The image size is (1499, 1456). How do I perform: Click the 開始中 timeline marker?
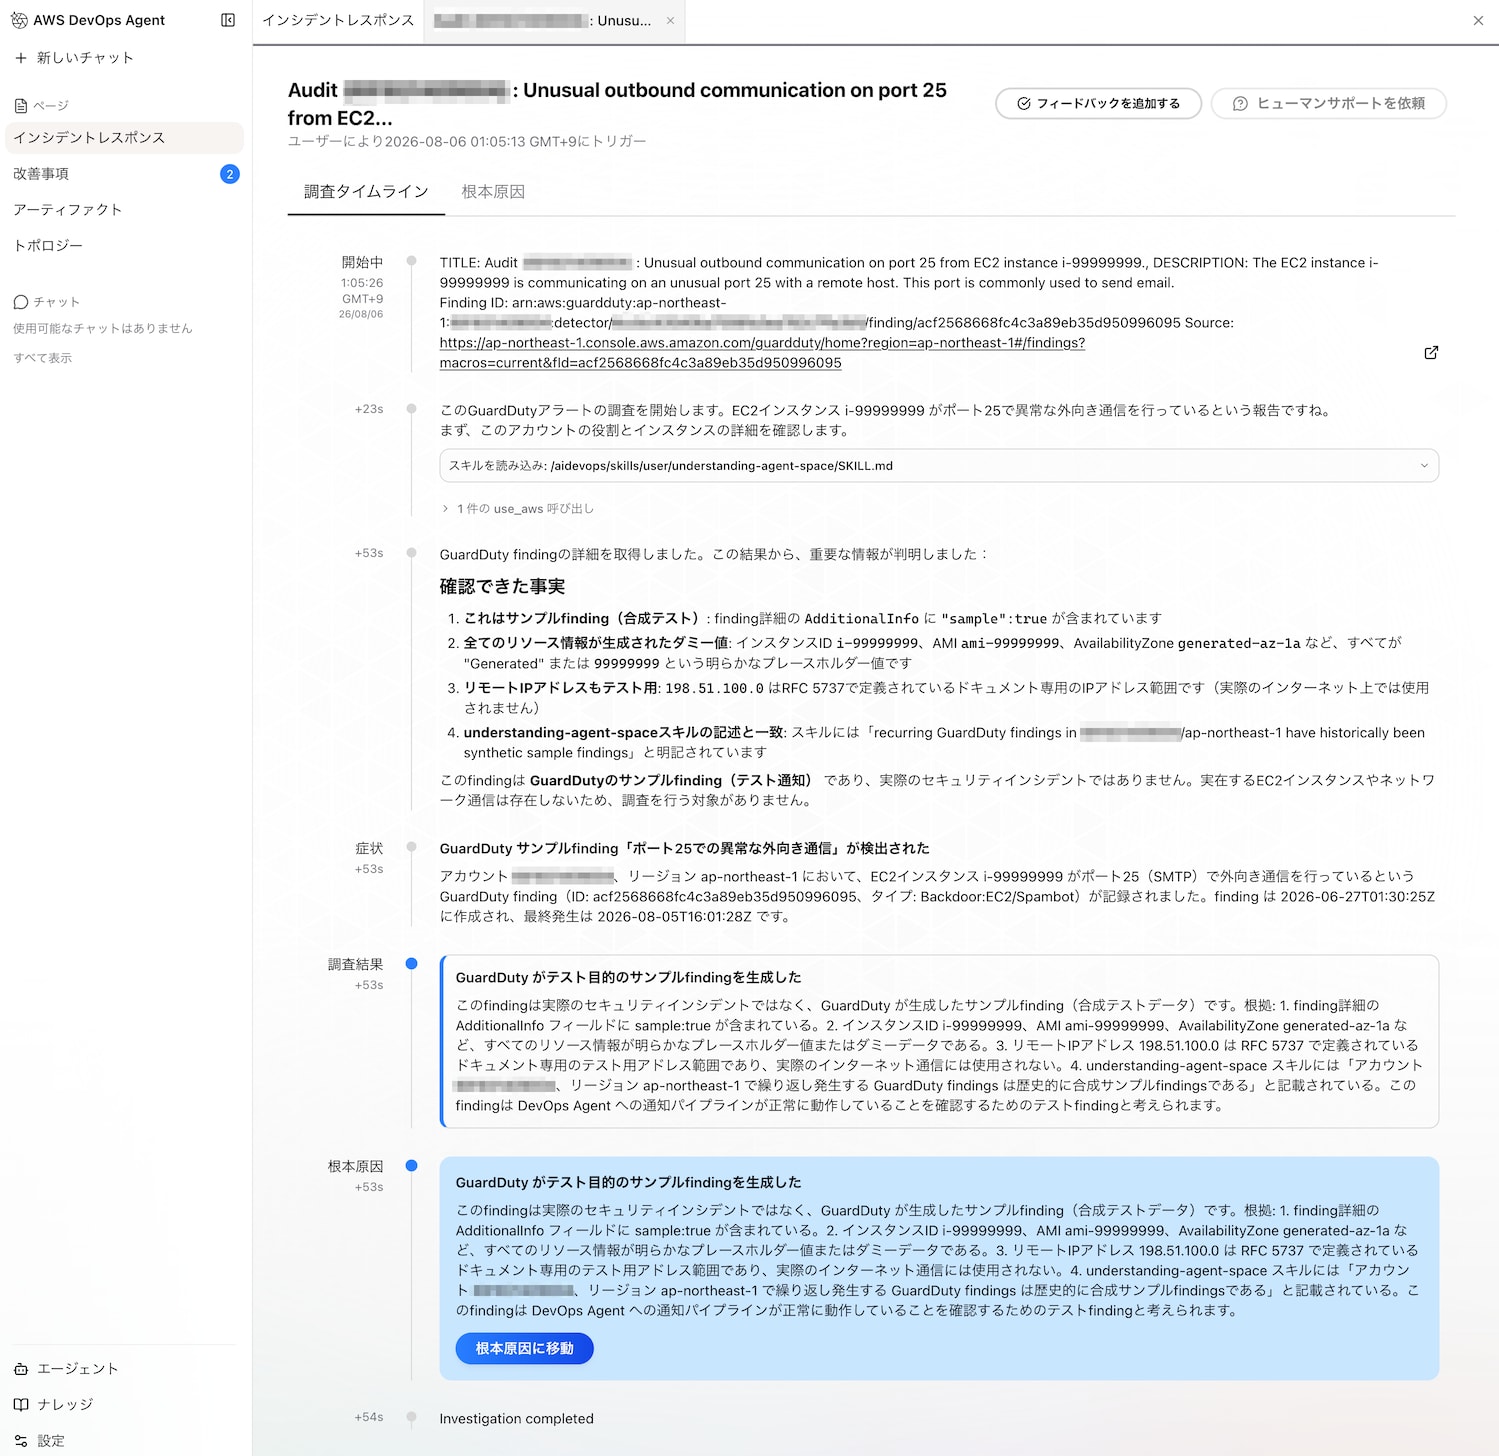coord(411,261)
